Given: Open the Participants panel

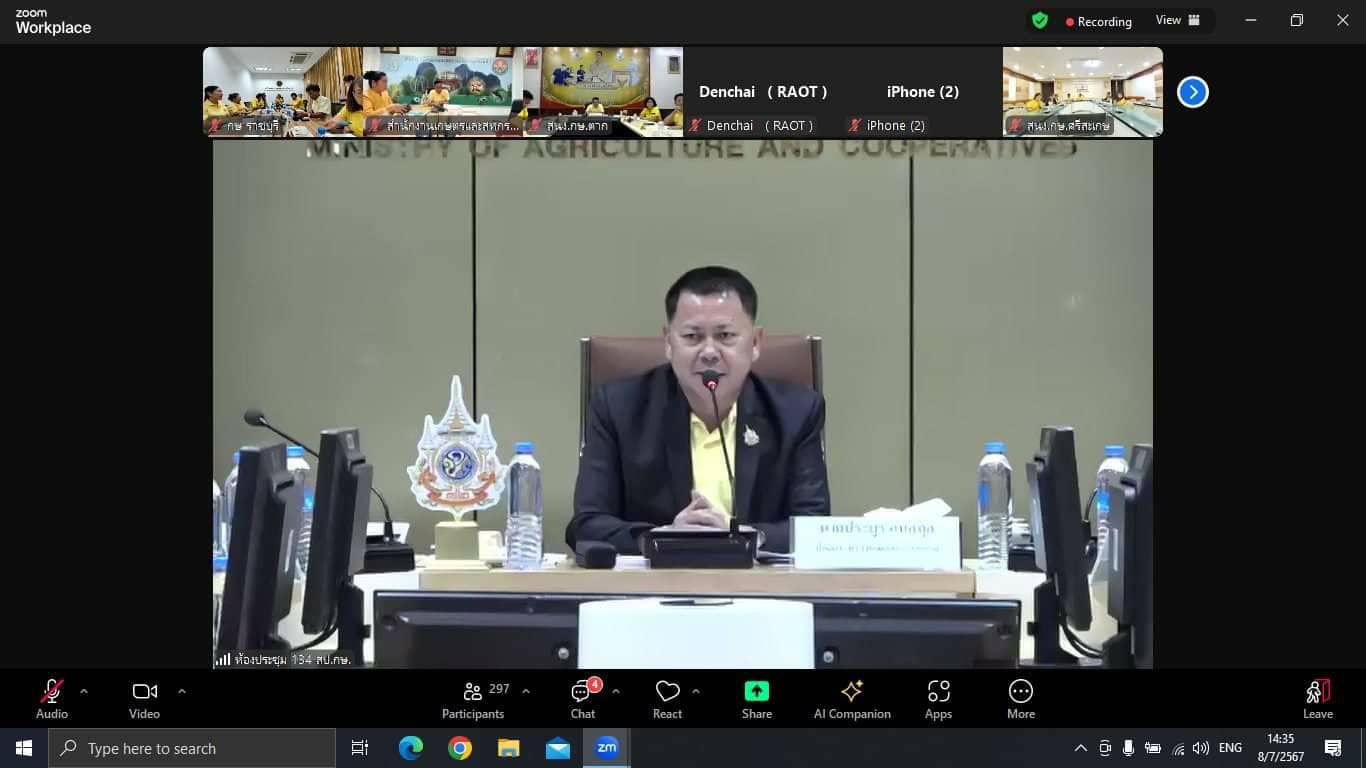Looking at the screenshot, I should tap(473, 698).
